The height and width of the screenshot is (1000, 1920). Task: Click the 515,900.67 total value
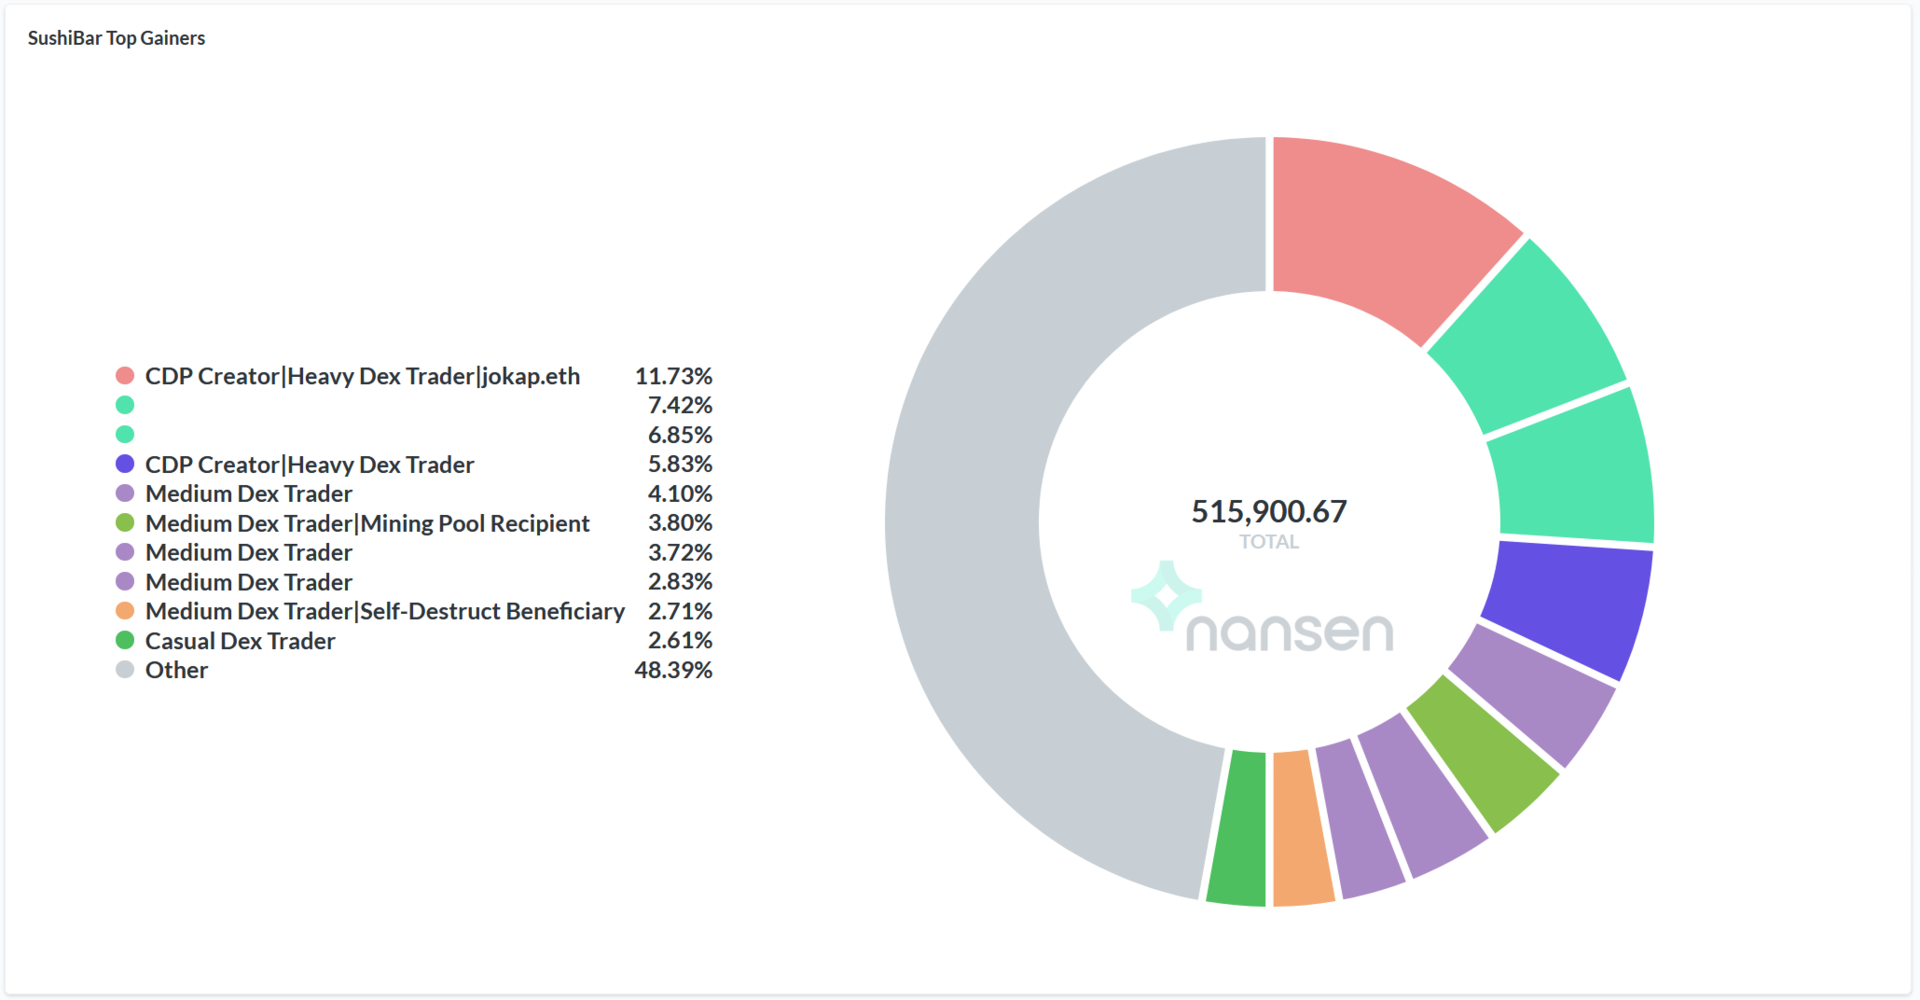(1268, 512)
